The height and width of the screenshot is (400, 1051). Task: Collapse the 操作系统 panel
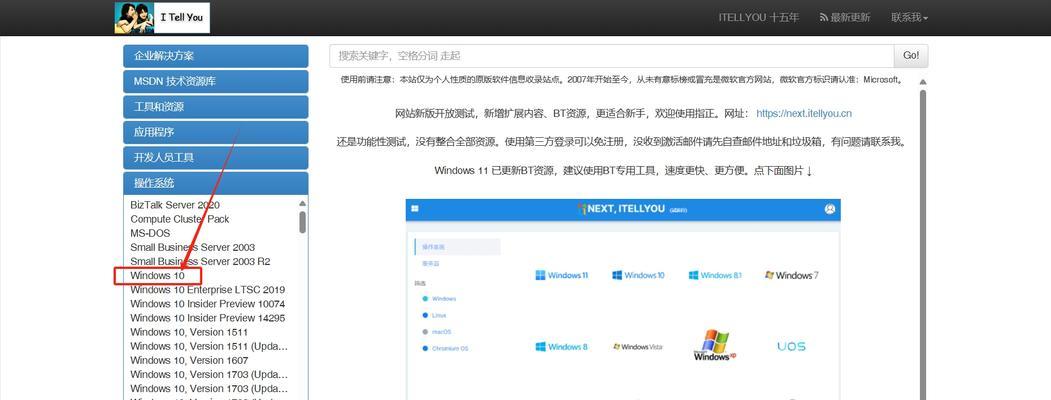[x=216, y=183]
